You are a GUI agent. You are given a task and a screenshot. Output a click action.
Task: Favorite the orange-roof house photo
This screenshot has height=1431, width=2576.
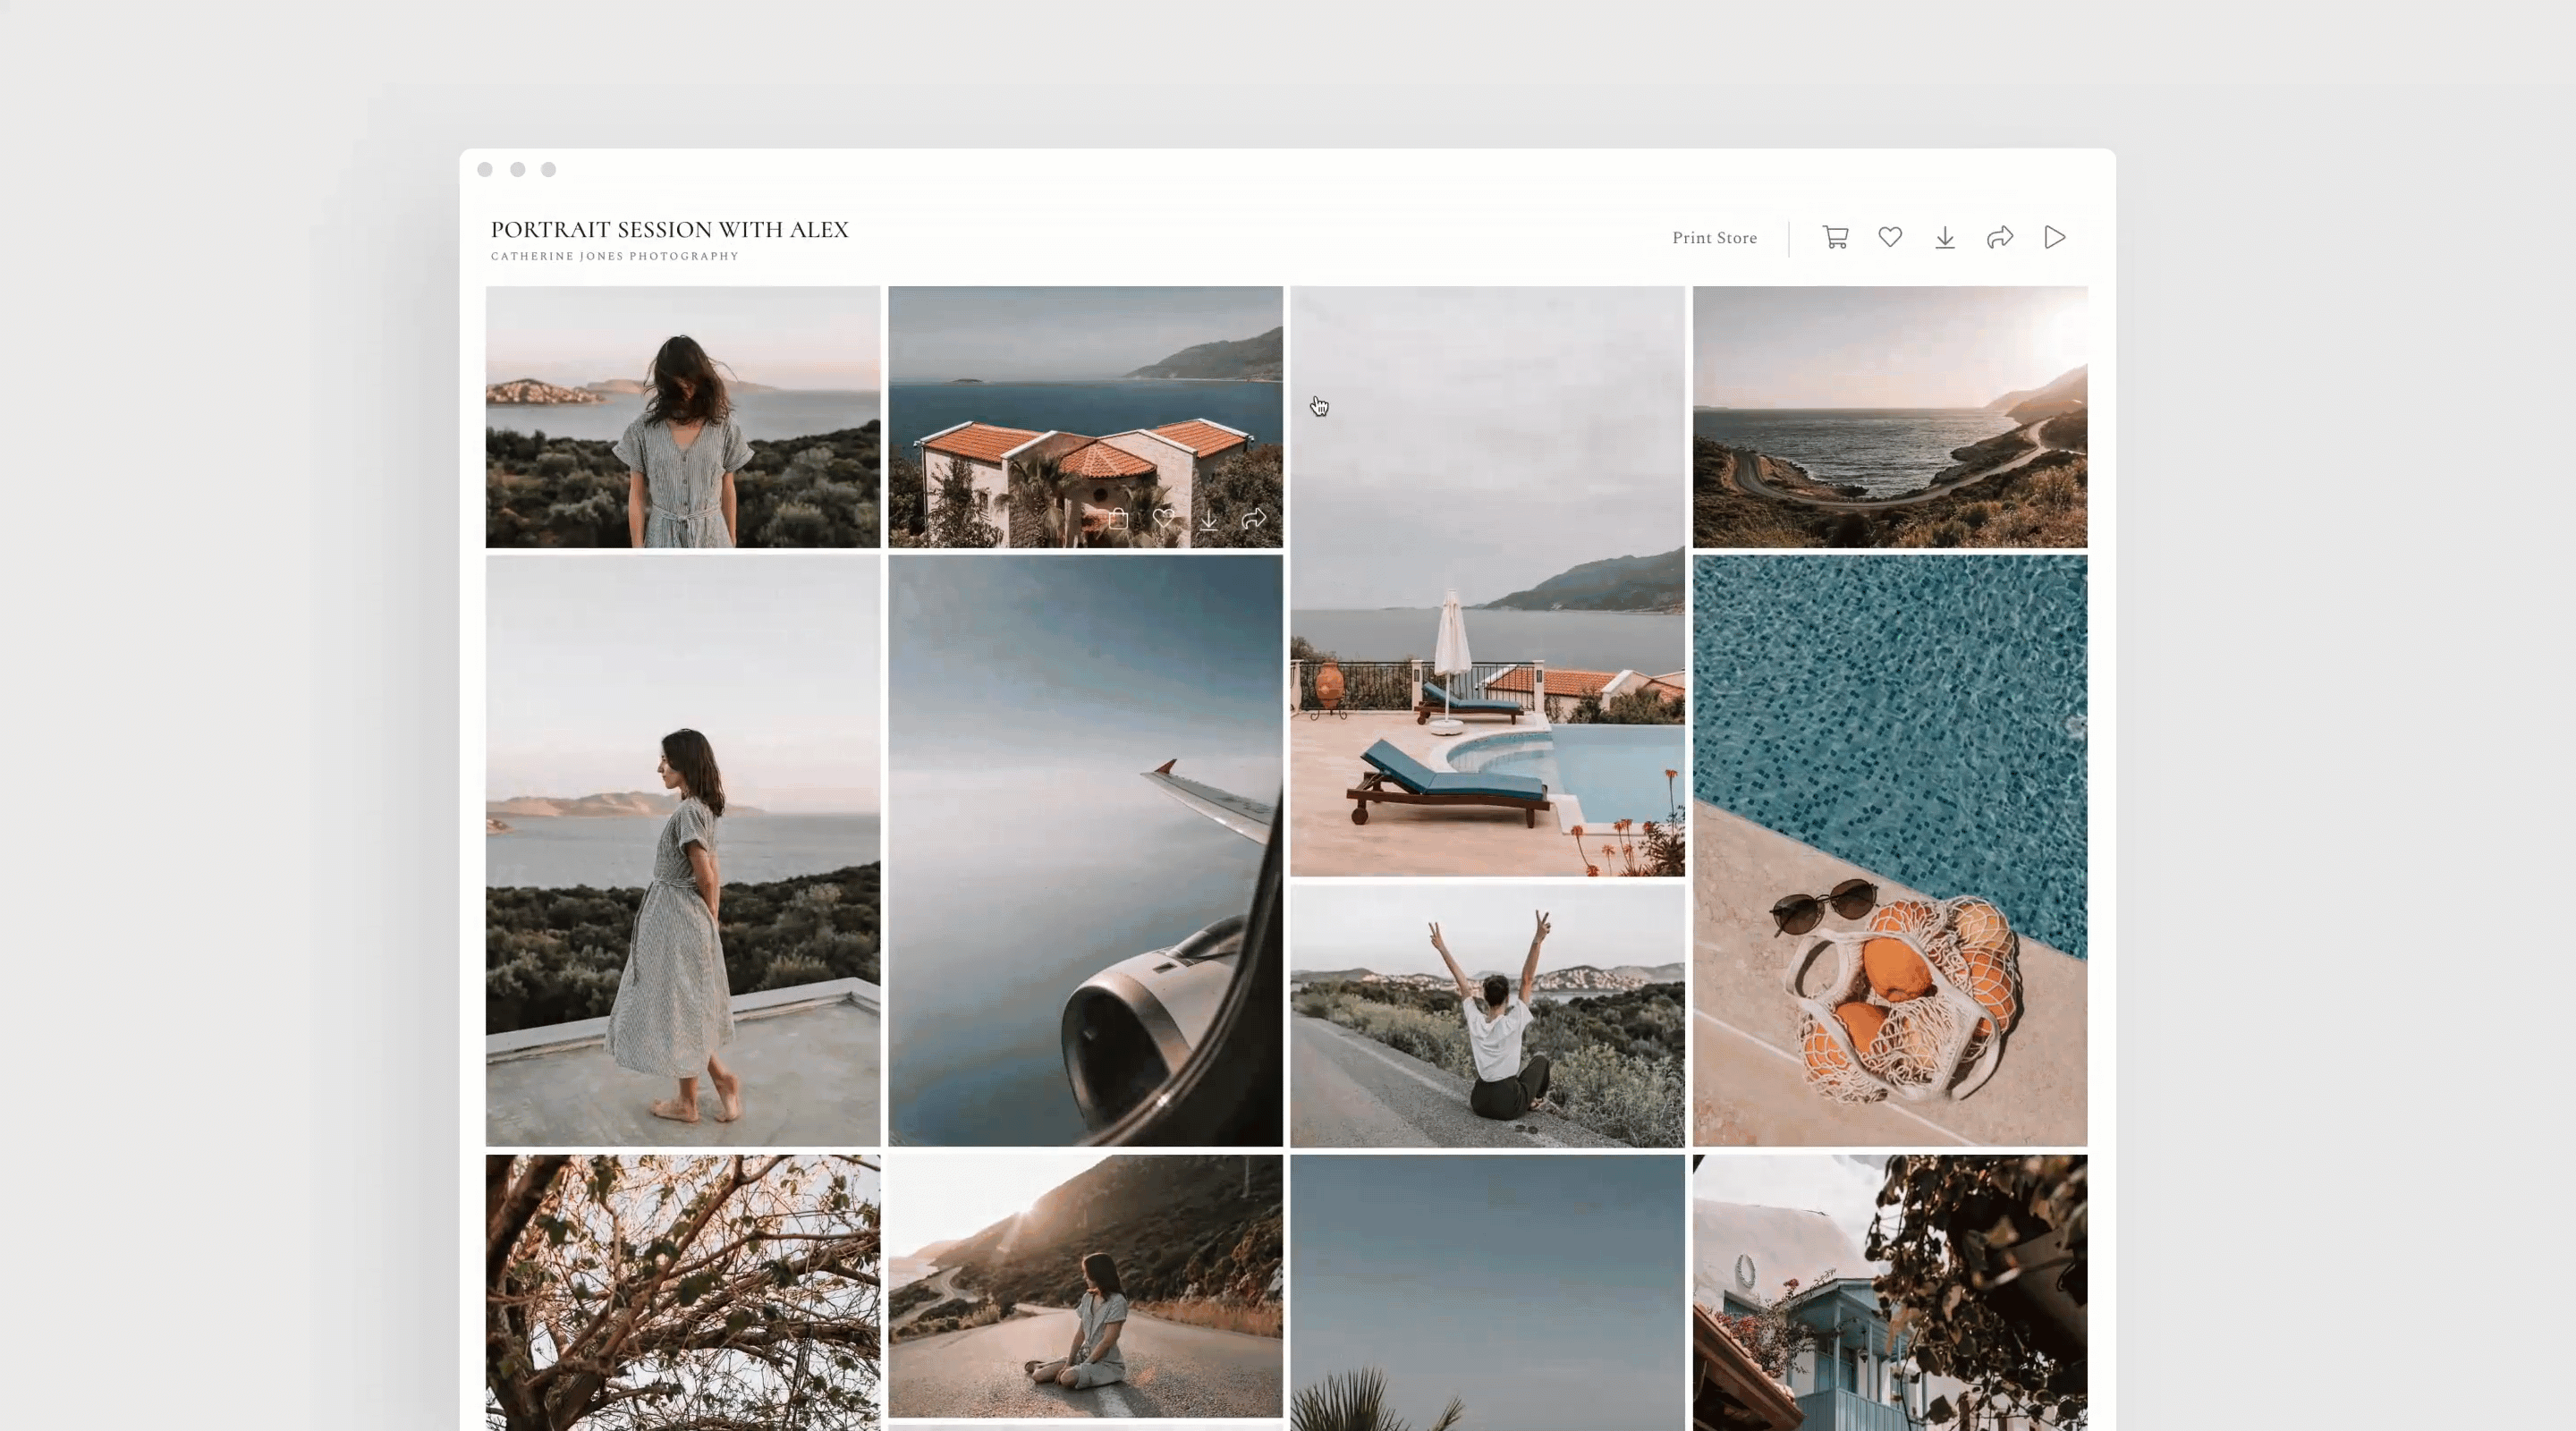[x=1163, y=518]
